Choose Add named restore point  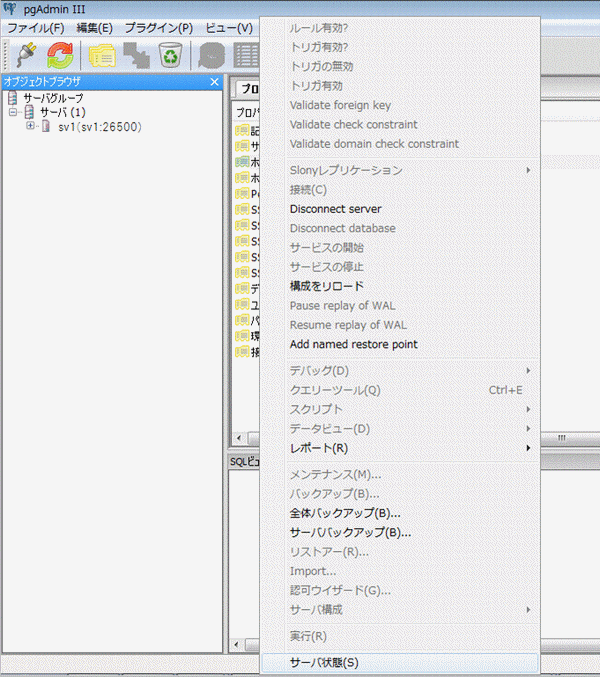[x=353, y=344]
